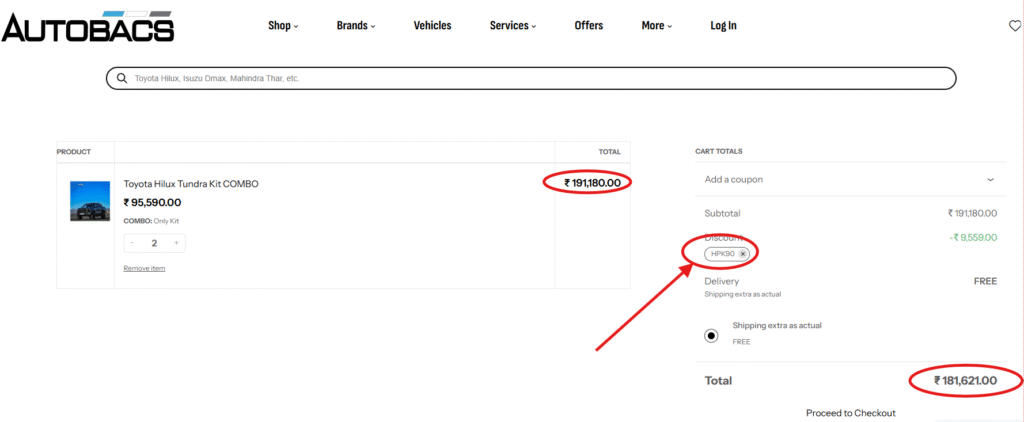Click the Remove item link

point(144,268)
